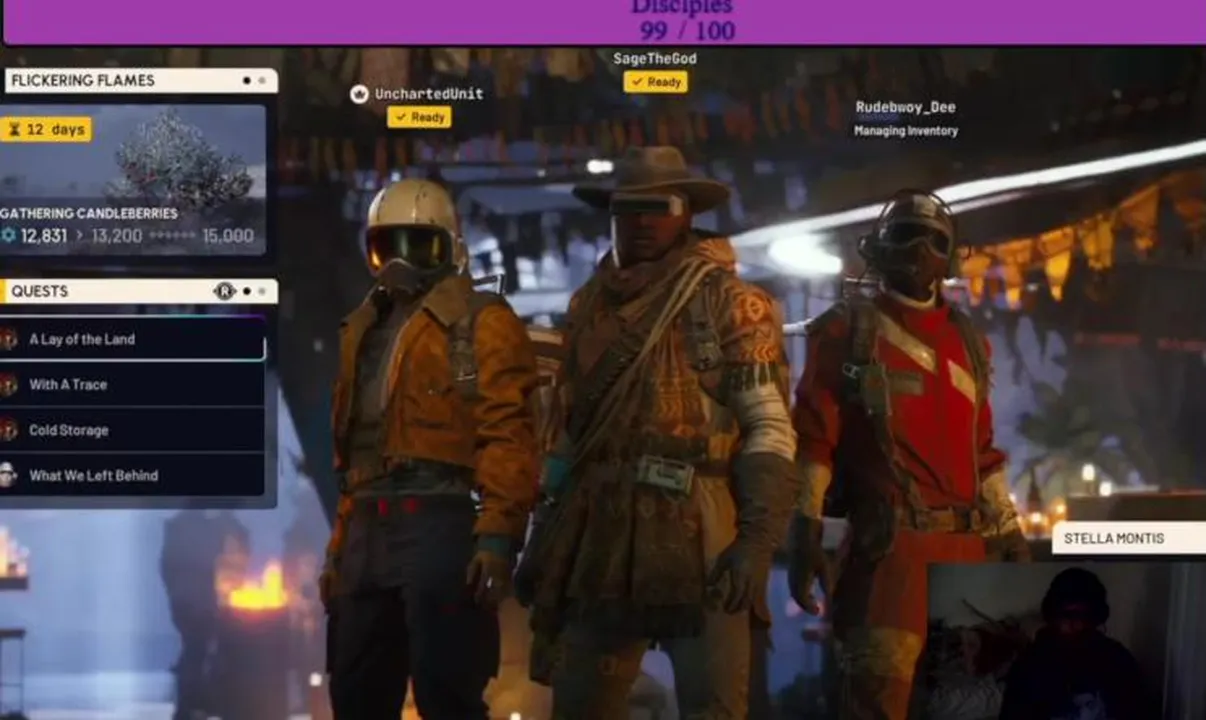
Task: Click the 13,200 next milestone value
Action: [x=117, y=236]
